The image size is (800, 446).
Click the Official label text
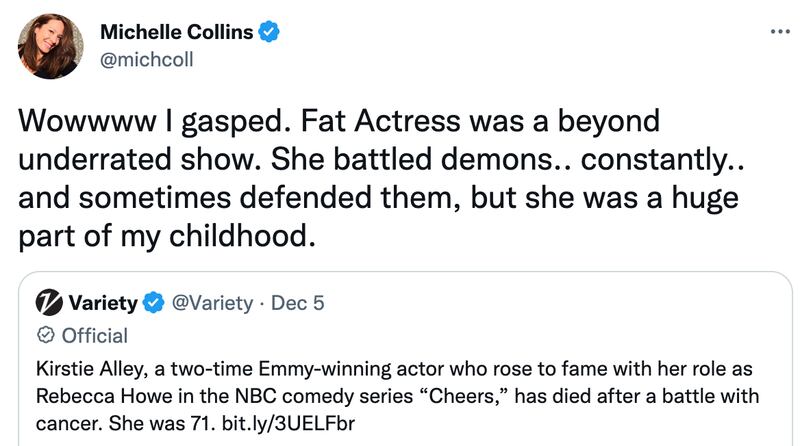(x=95, y=336)
